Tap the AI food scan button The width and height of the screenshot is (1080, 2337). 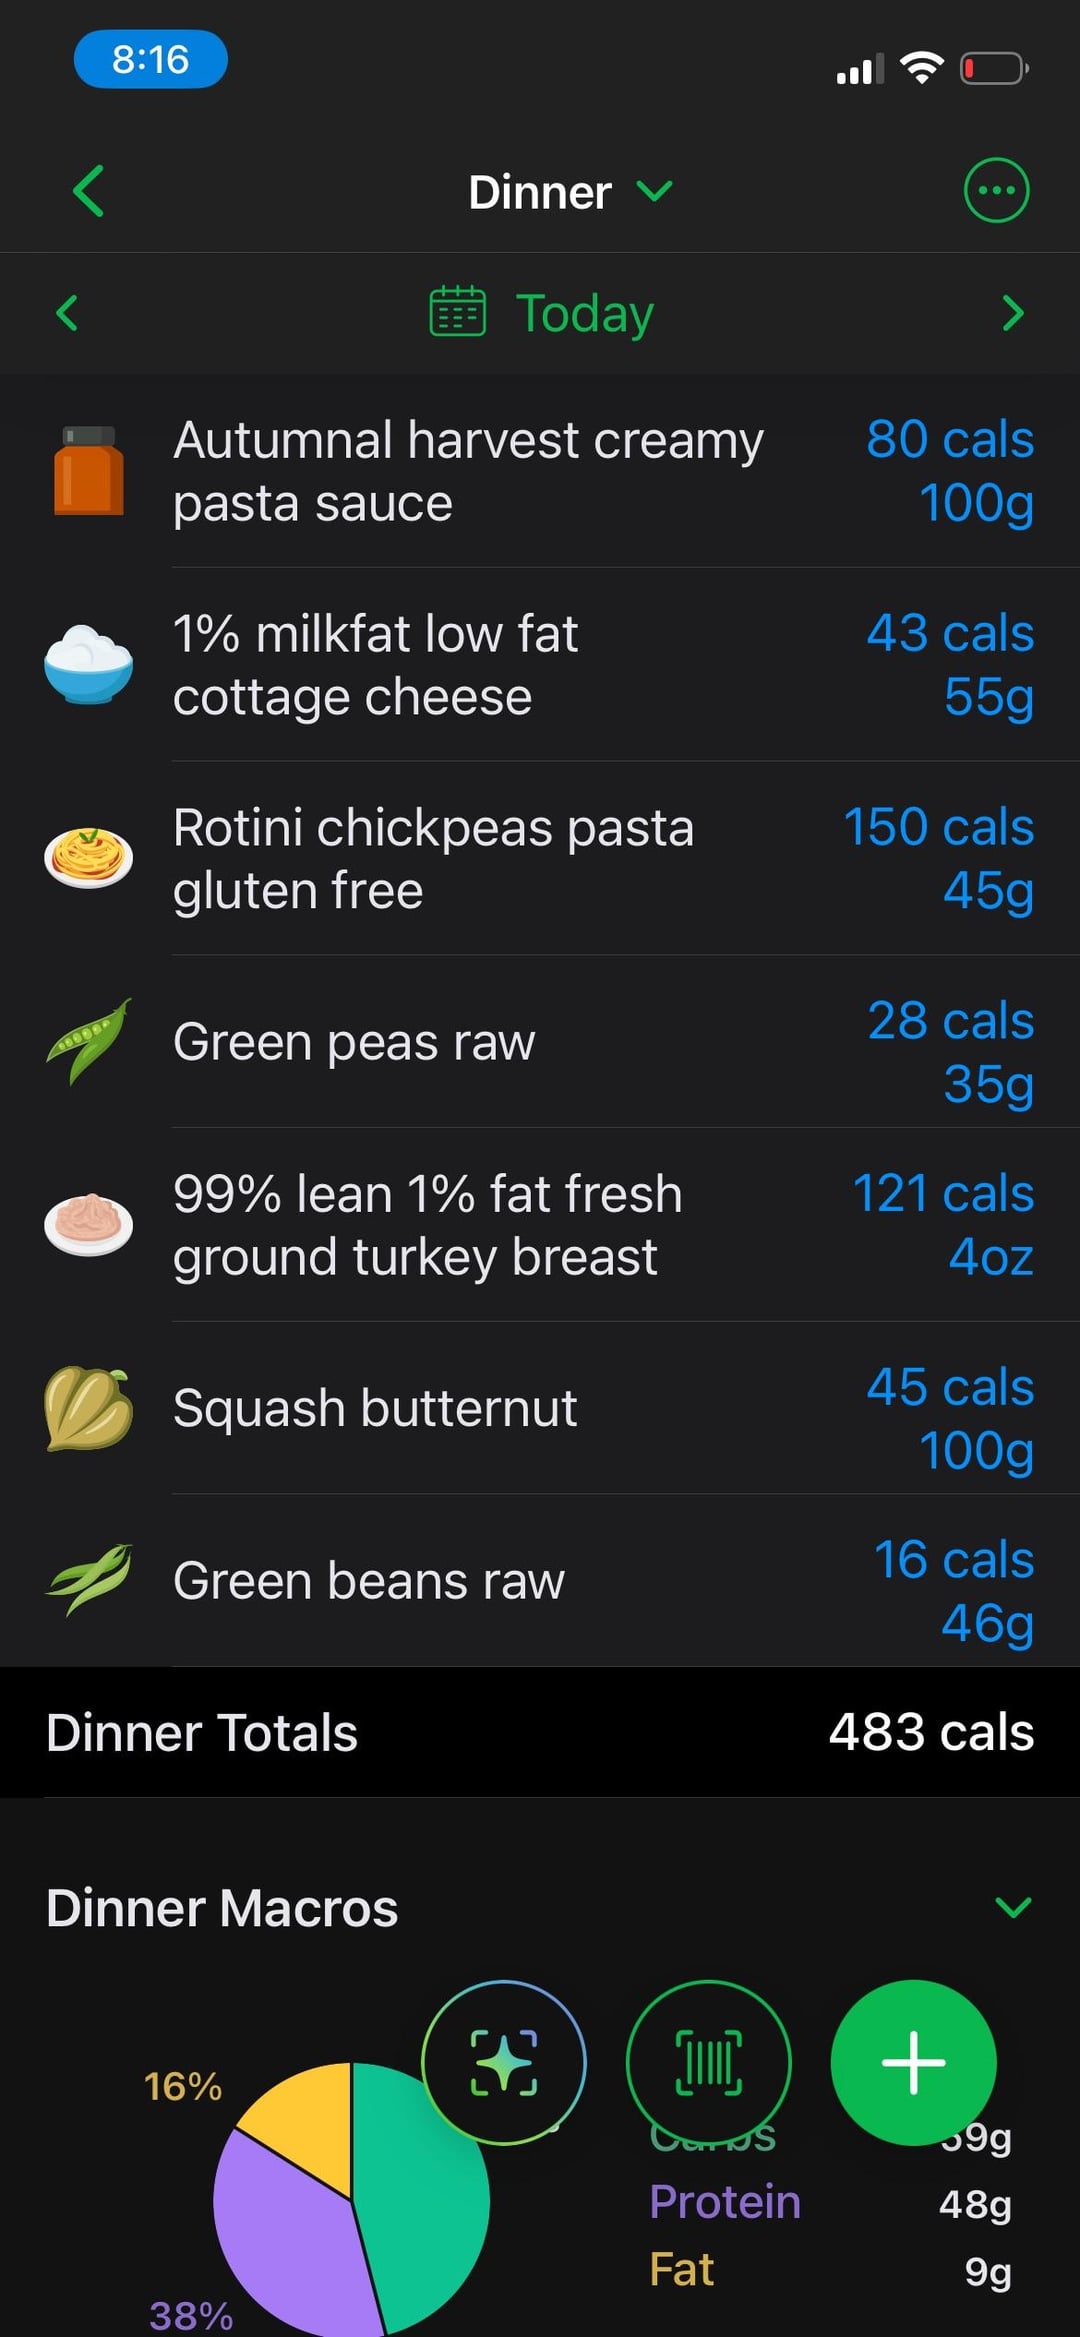coord(504,2062)
